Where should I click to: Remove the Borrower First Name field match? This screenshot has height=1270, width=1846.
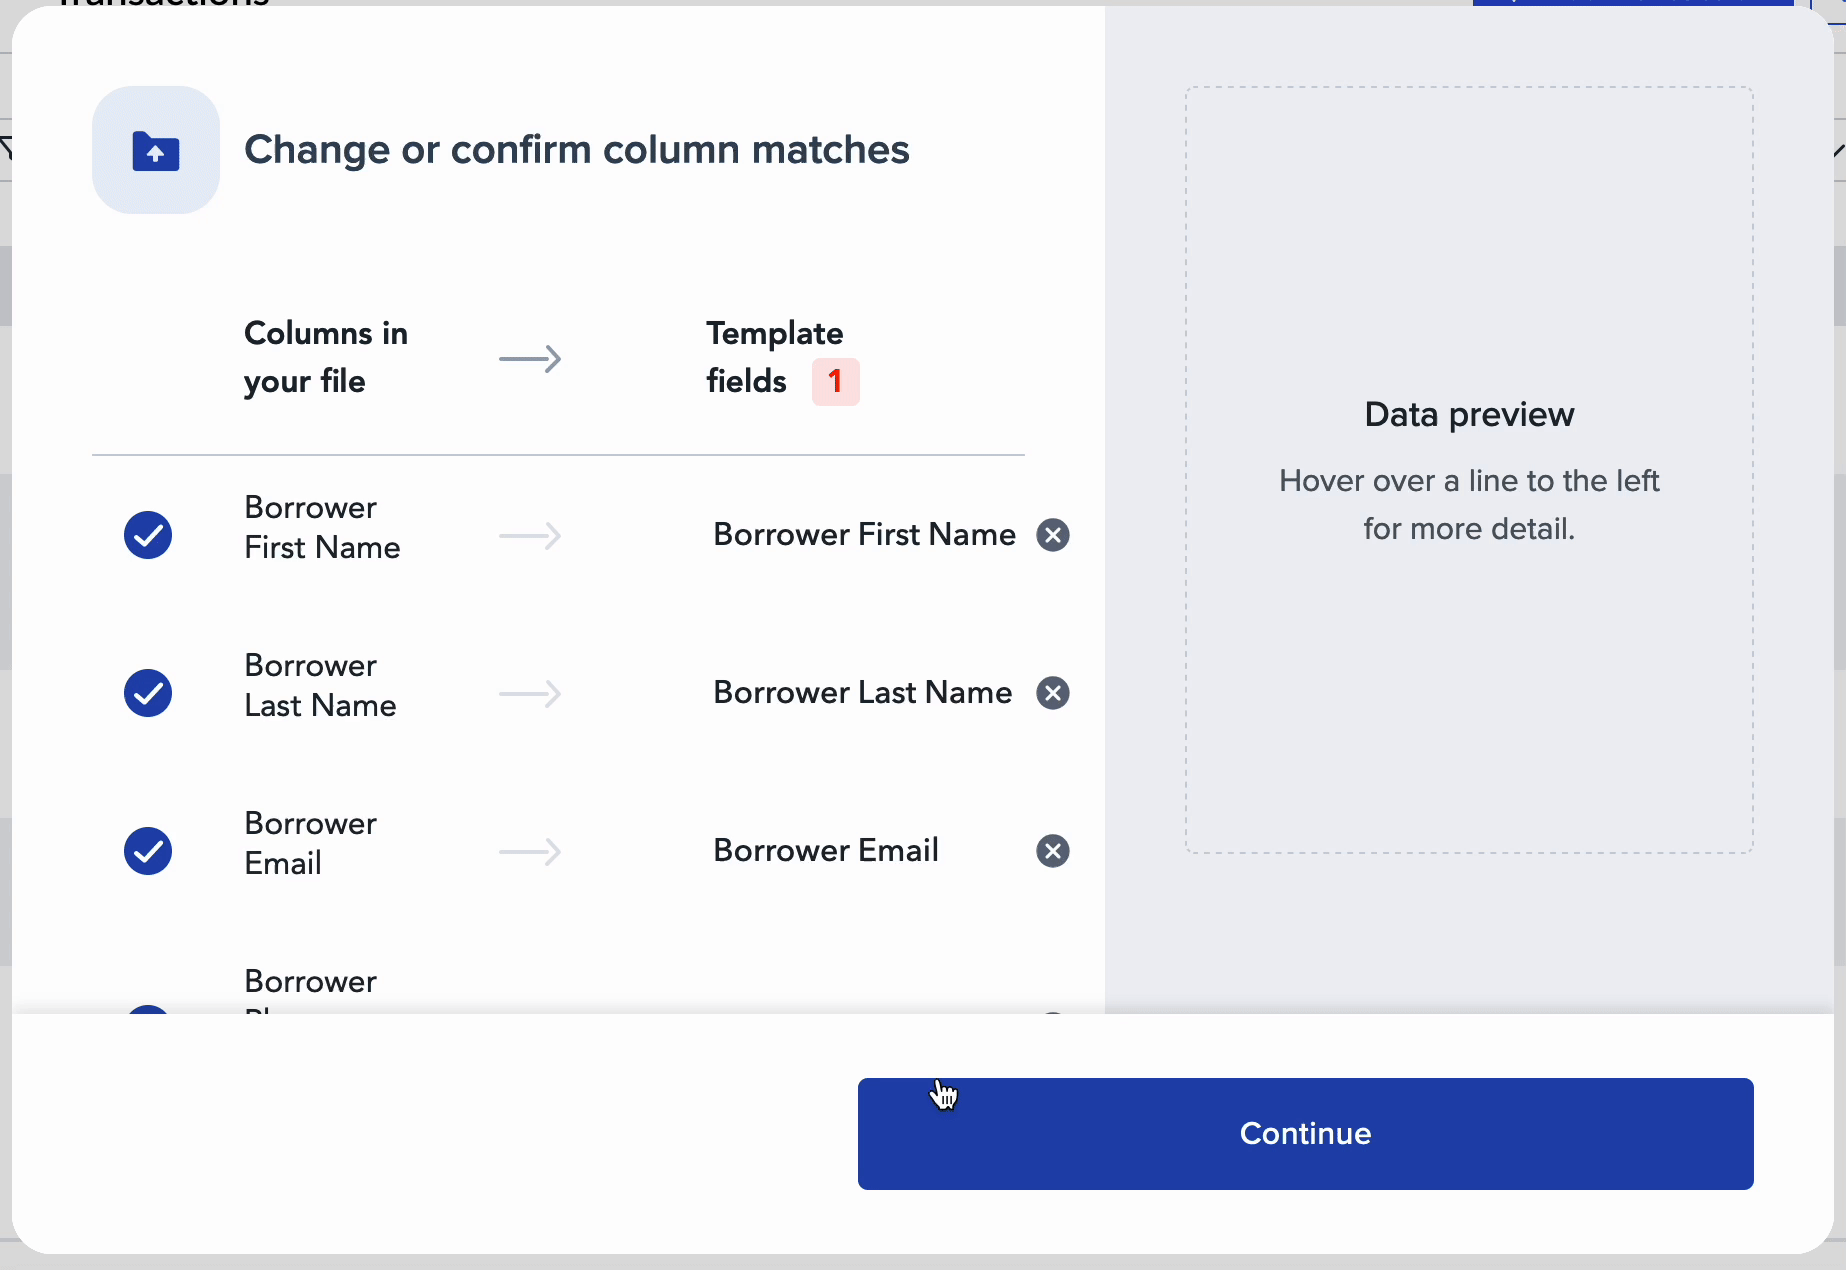(1052, 535)
